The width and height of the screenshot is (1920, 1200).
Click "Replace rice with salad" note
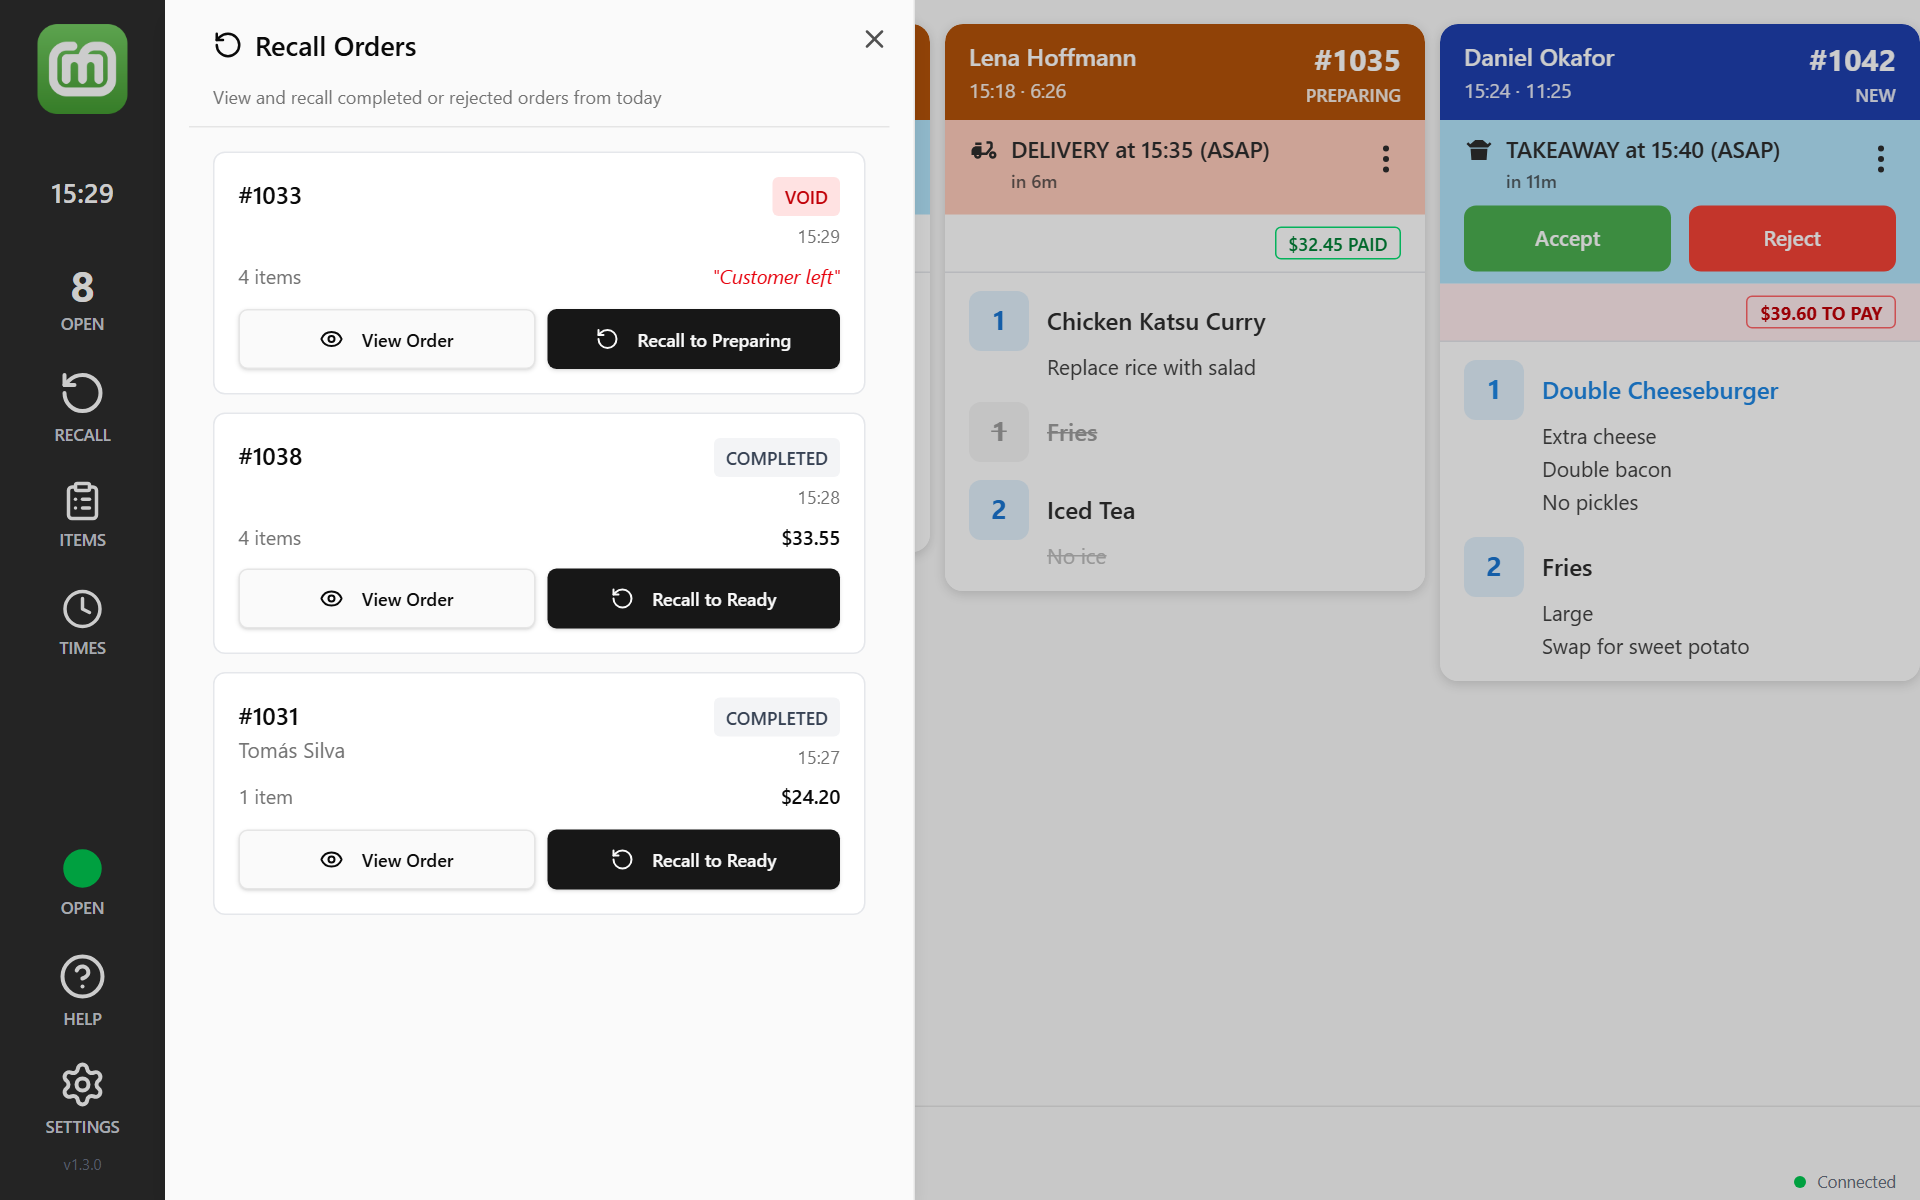click(x=1150, y=368)
